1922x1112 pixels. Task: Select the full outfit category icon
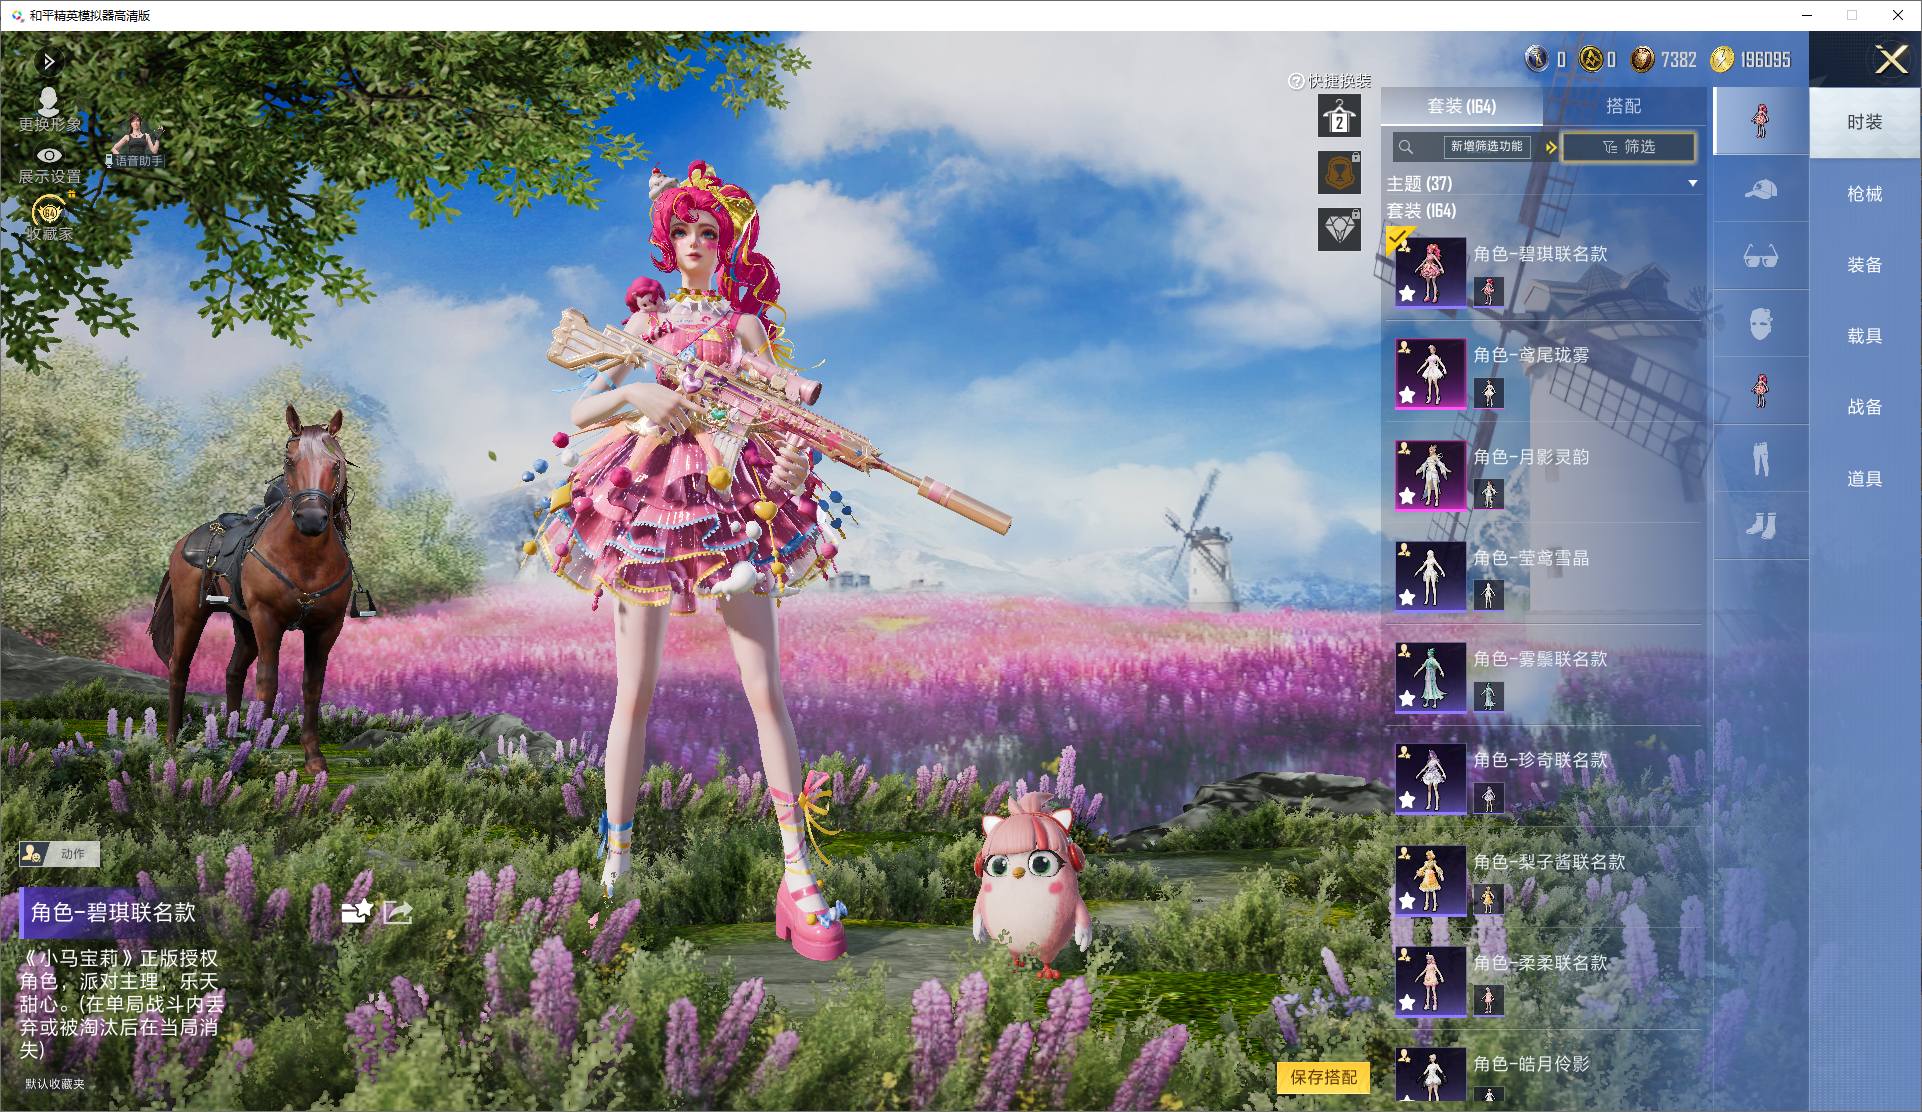tap(1761, 121)
